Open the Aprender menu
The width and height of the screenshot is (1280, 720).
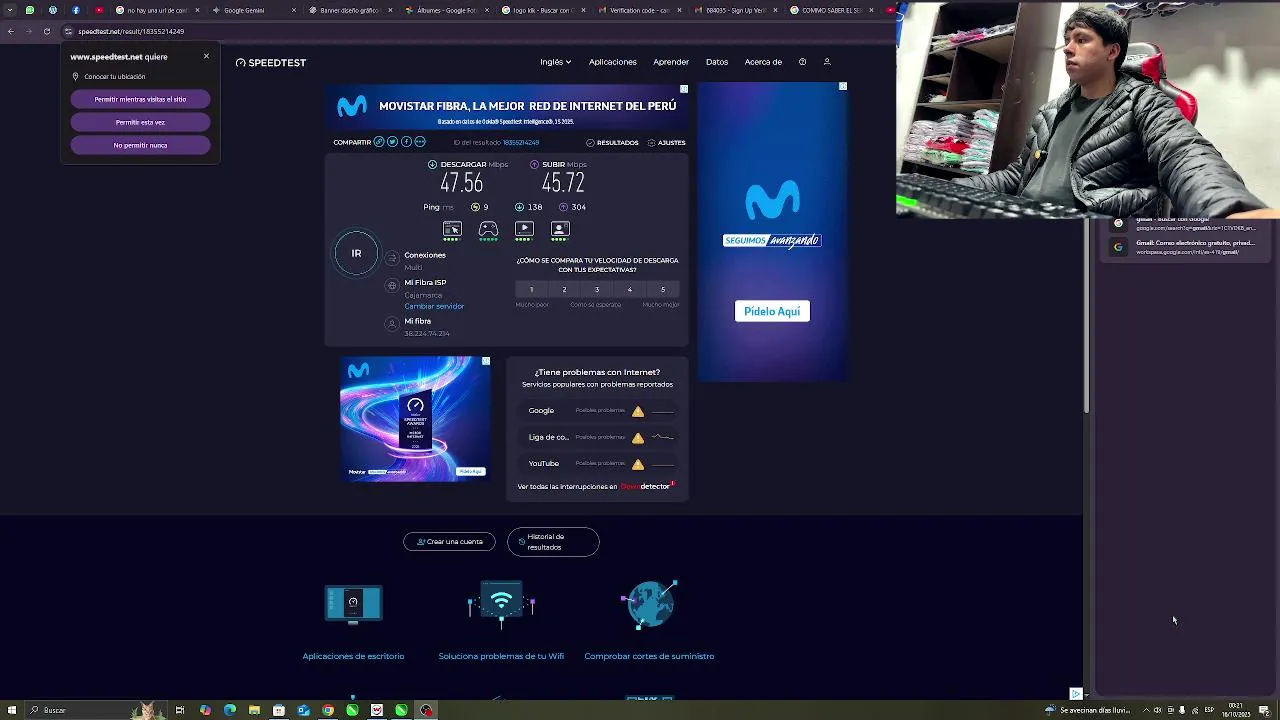tap(671, 62)
